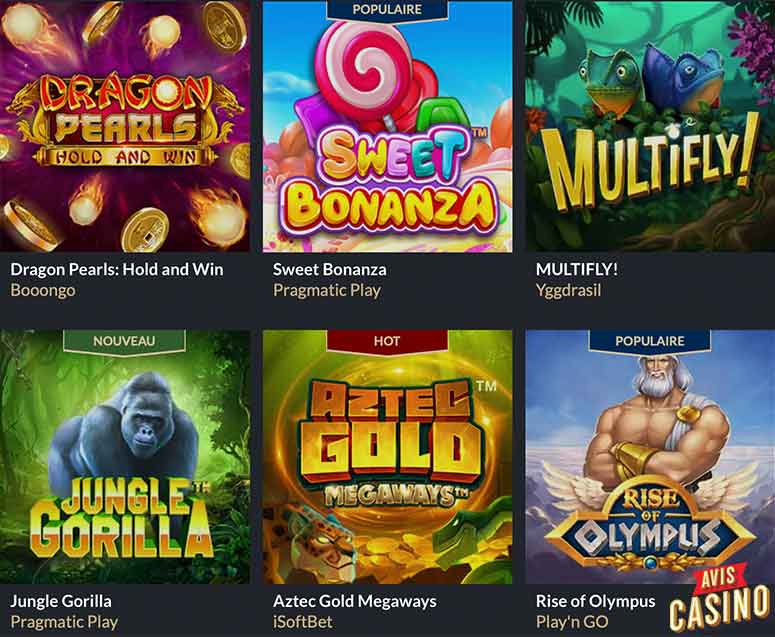Click the POPULAIRE badge on Sweet Bonanza

click(387, 10)
